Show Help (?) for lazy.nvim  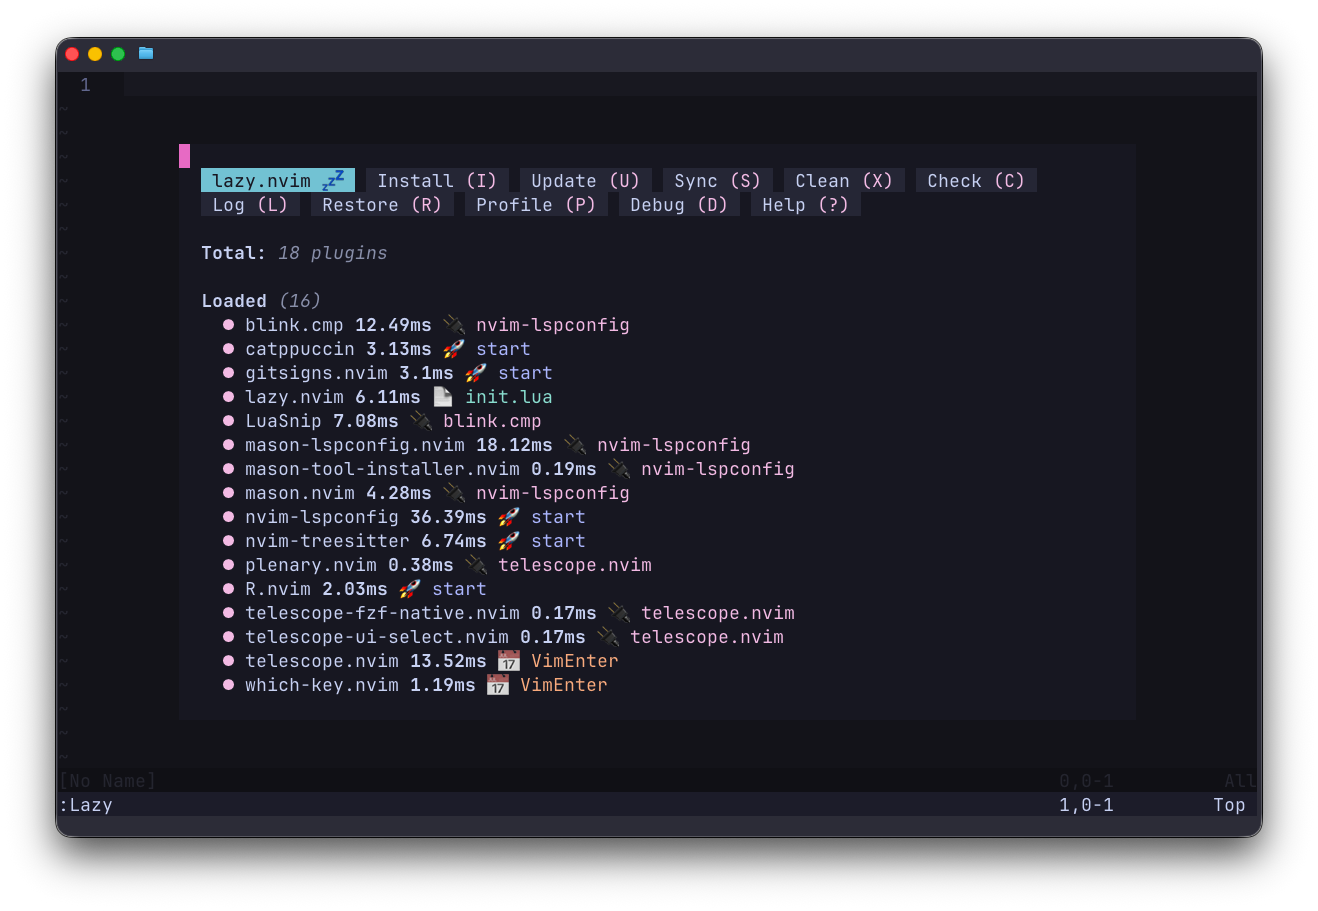(805, 205)
